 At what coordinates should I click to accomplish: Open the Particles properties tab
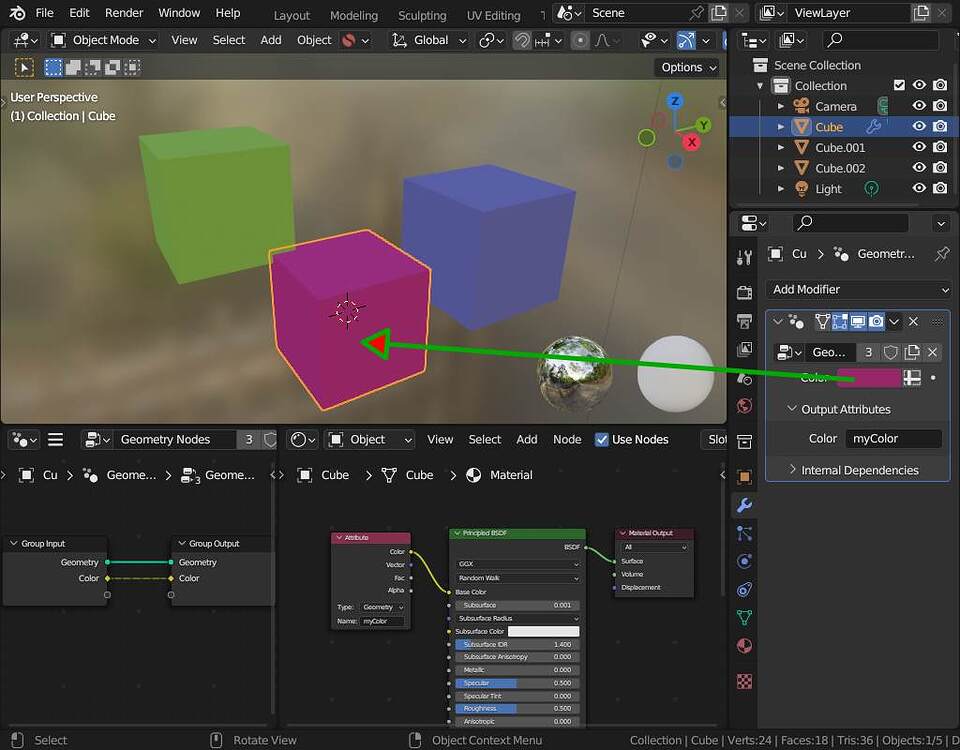[x=744, y=533]
